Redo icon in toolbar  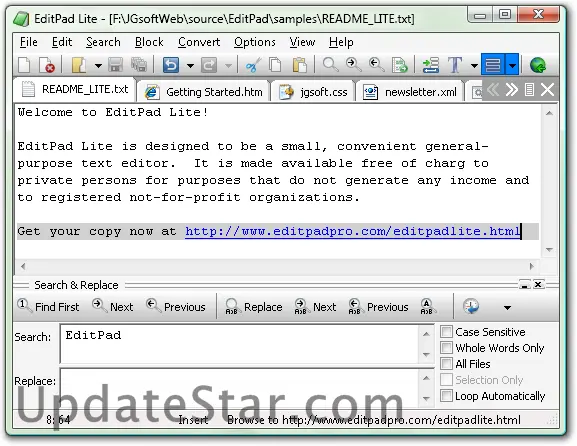coord(209,66)
